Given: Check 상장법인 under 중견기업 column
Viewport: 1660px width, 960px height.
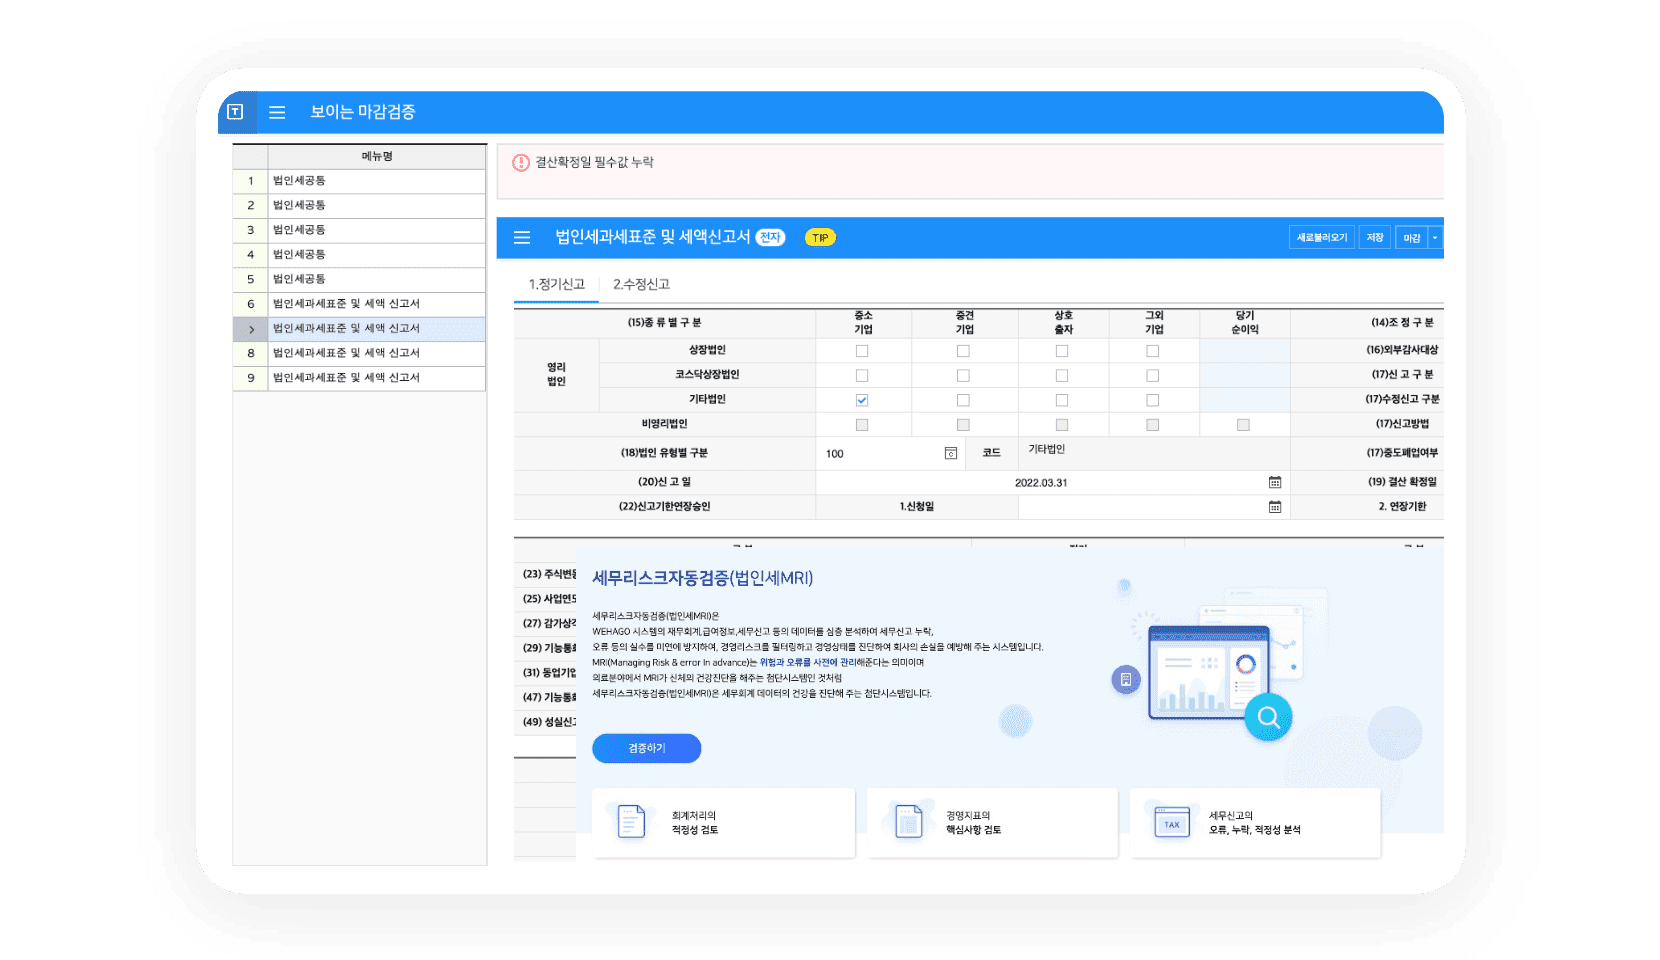Looking at the screenshot, I should [x=963, y=351].
